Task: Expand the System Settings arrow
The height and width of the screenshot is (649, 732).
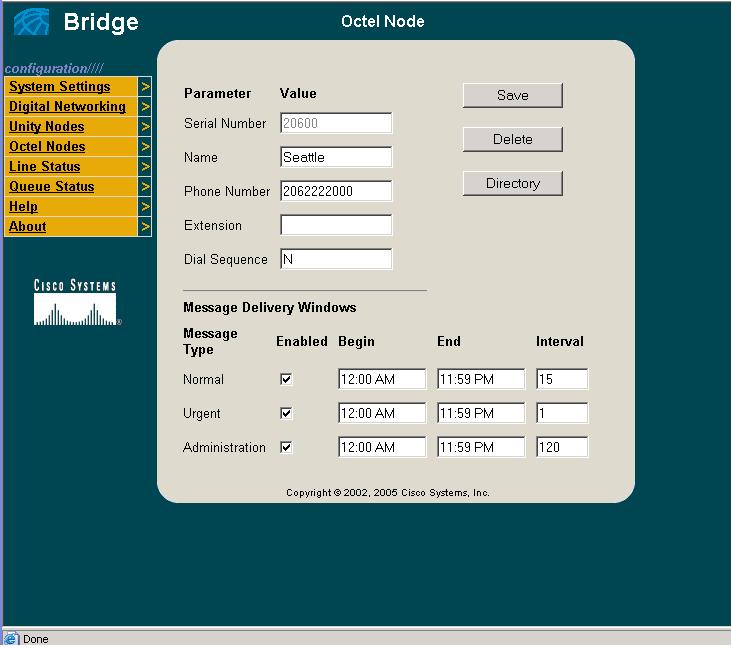Action: click(x=145, y=87)
